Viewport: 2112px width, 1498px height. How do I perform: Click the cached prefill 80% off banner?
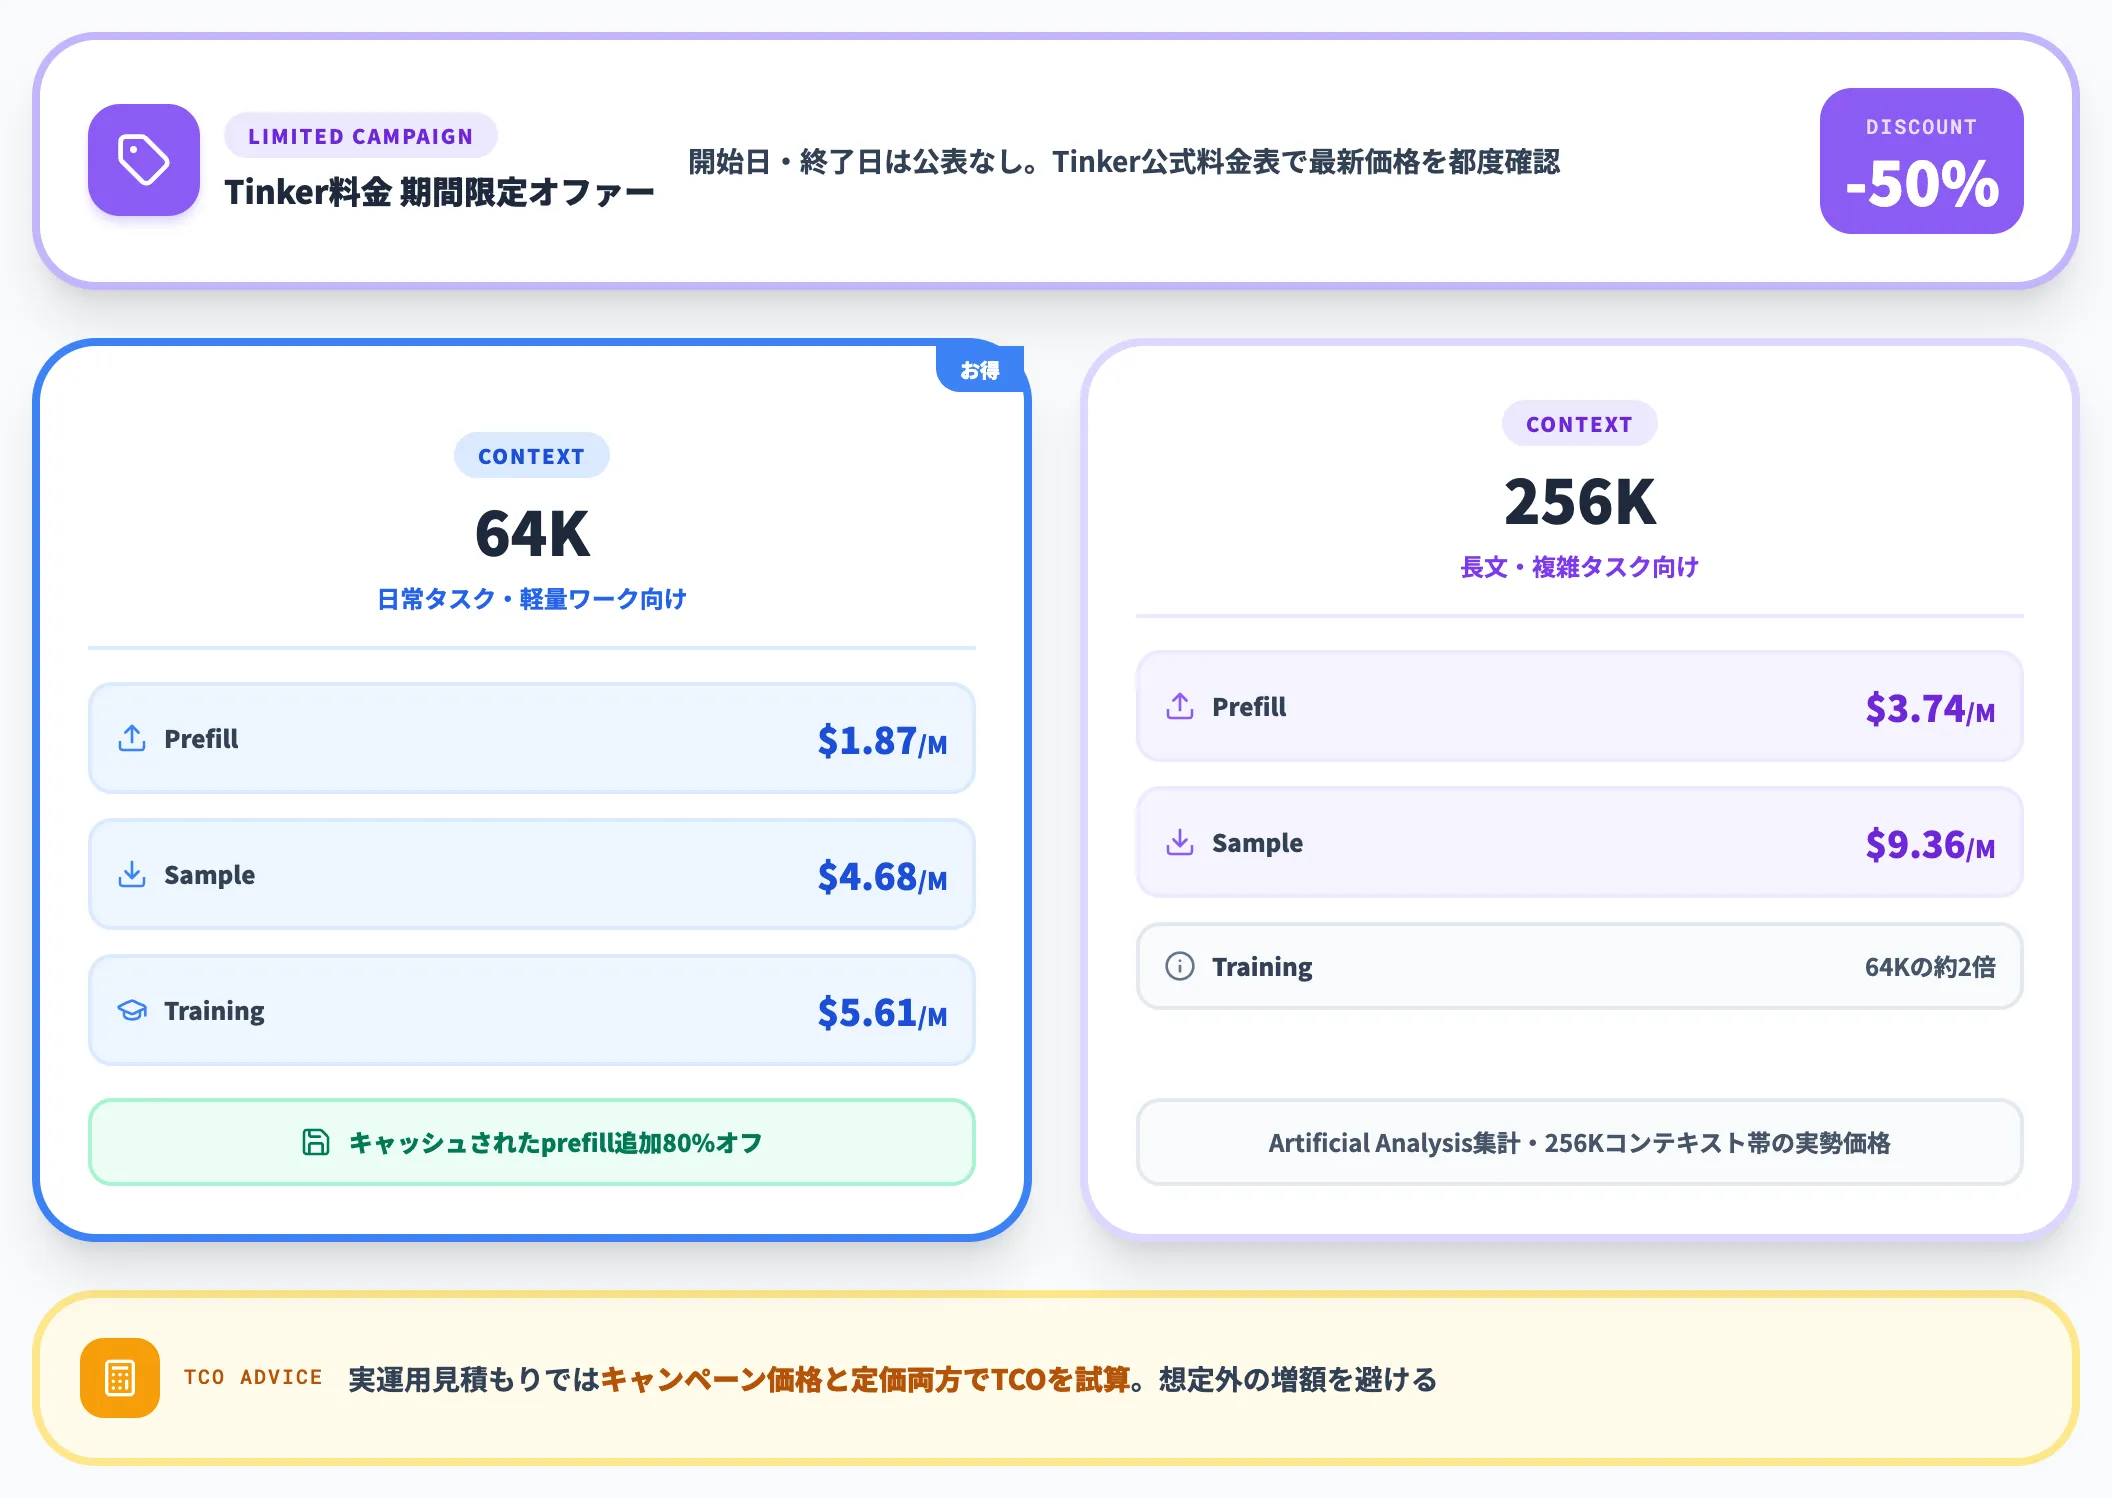532,1142
